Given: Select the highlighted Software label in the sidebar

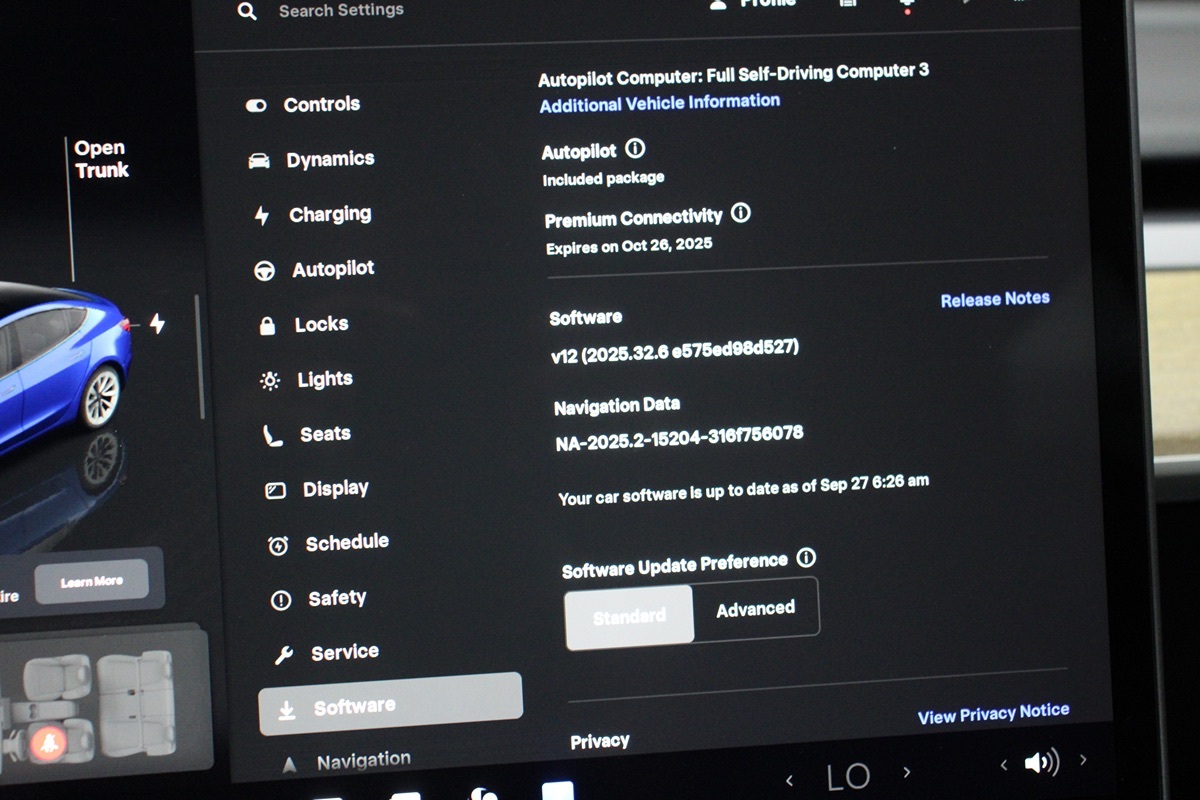Looking at the screenshot, I should [x=355, y=706].
